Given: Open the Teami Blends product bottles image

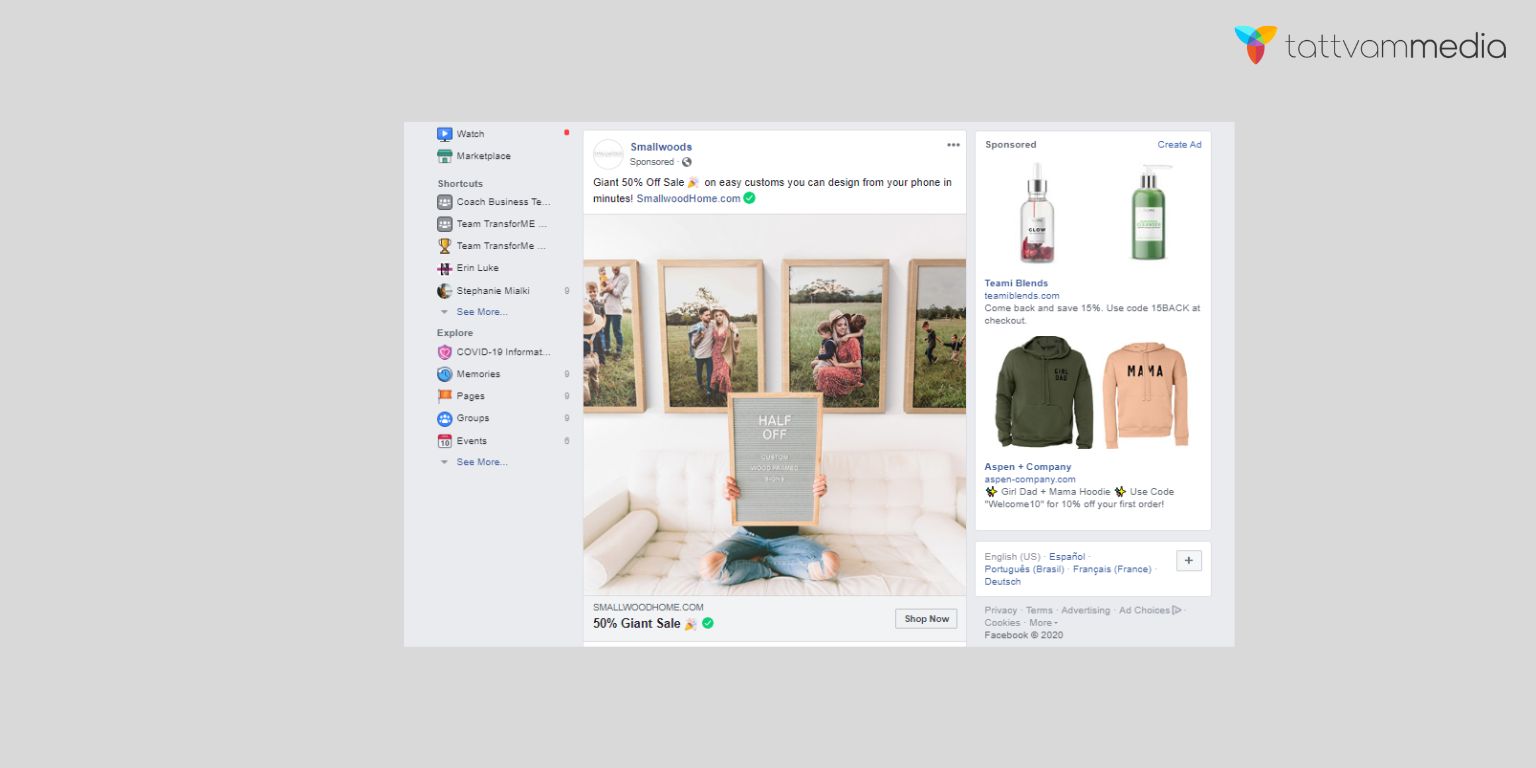Looking at the screenshot, I should [x=1093, y=213].
